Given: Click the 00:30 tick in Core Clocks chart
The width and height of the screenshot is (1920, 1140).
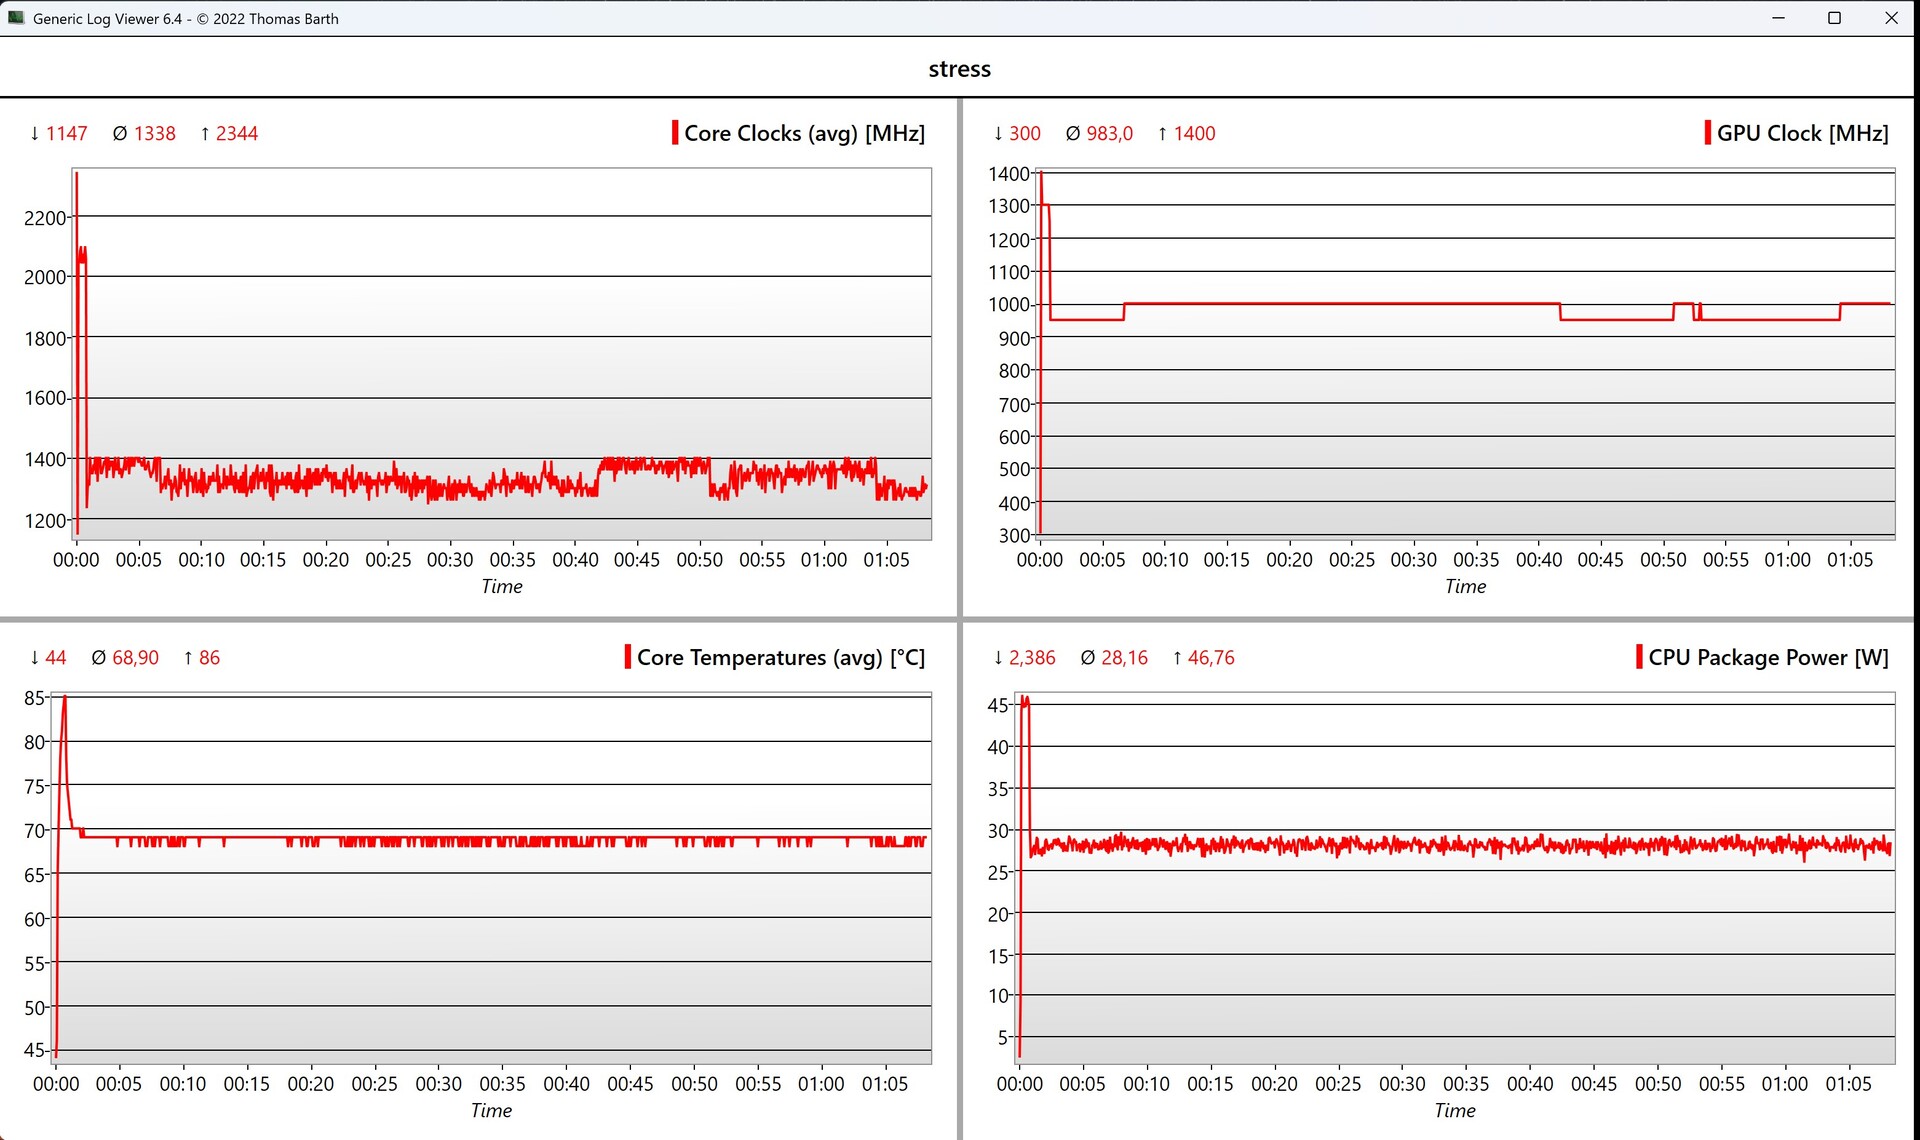Looking at the screenshot, I should (450, 560).
